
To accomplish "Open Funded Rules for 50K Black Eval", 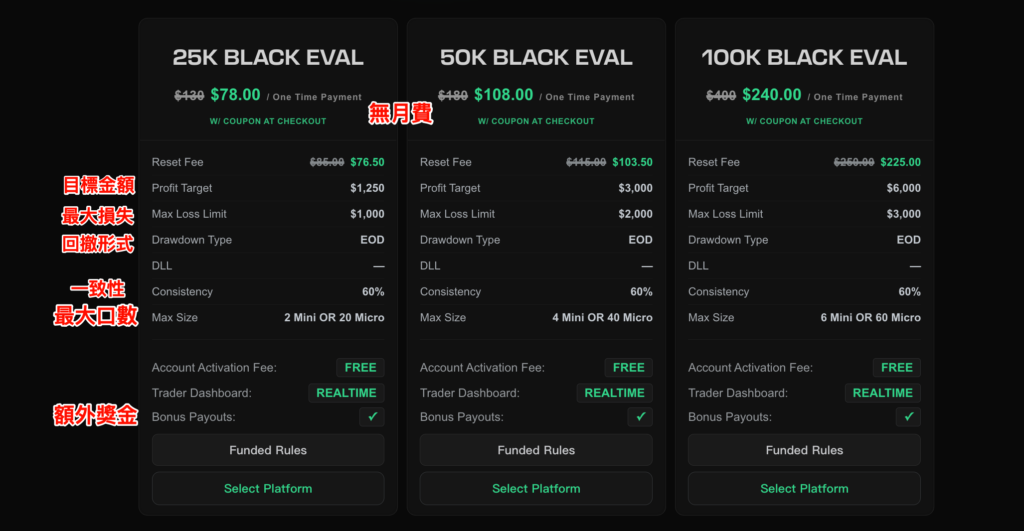I will tap(536, 450).
